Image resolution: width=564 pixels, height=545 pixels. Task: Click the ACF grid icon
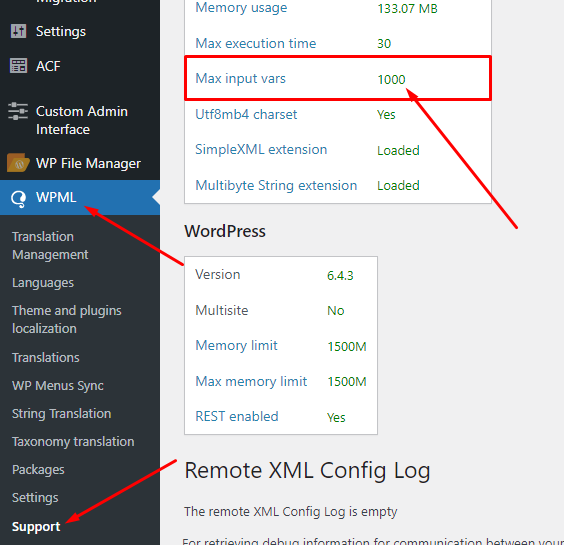[x=18, y=66]
